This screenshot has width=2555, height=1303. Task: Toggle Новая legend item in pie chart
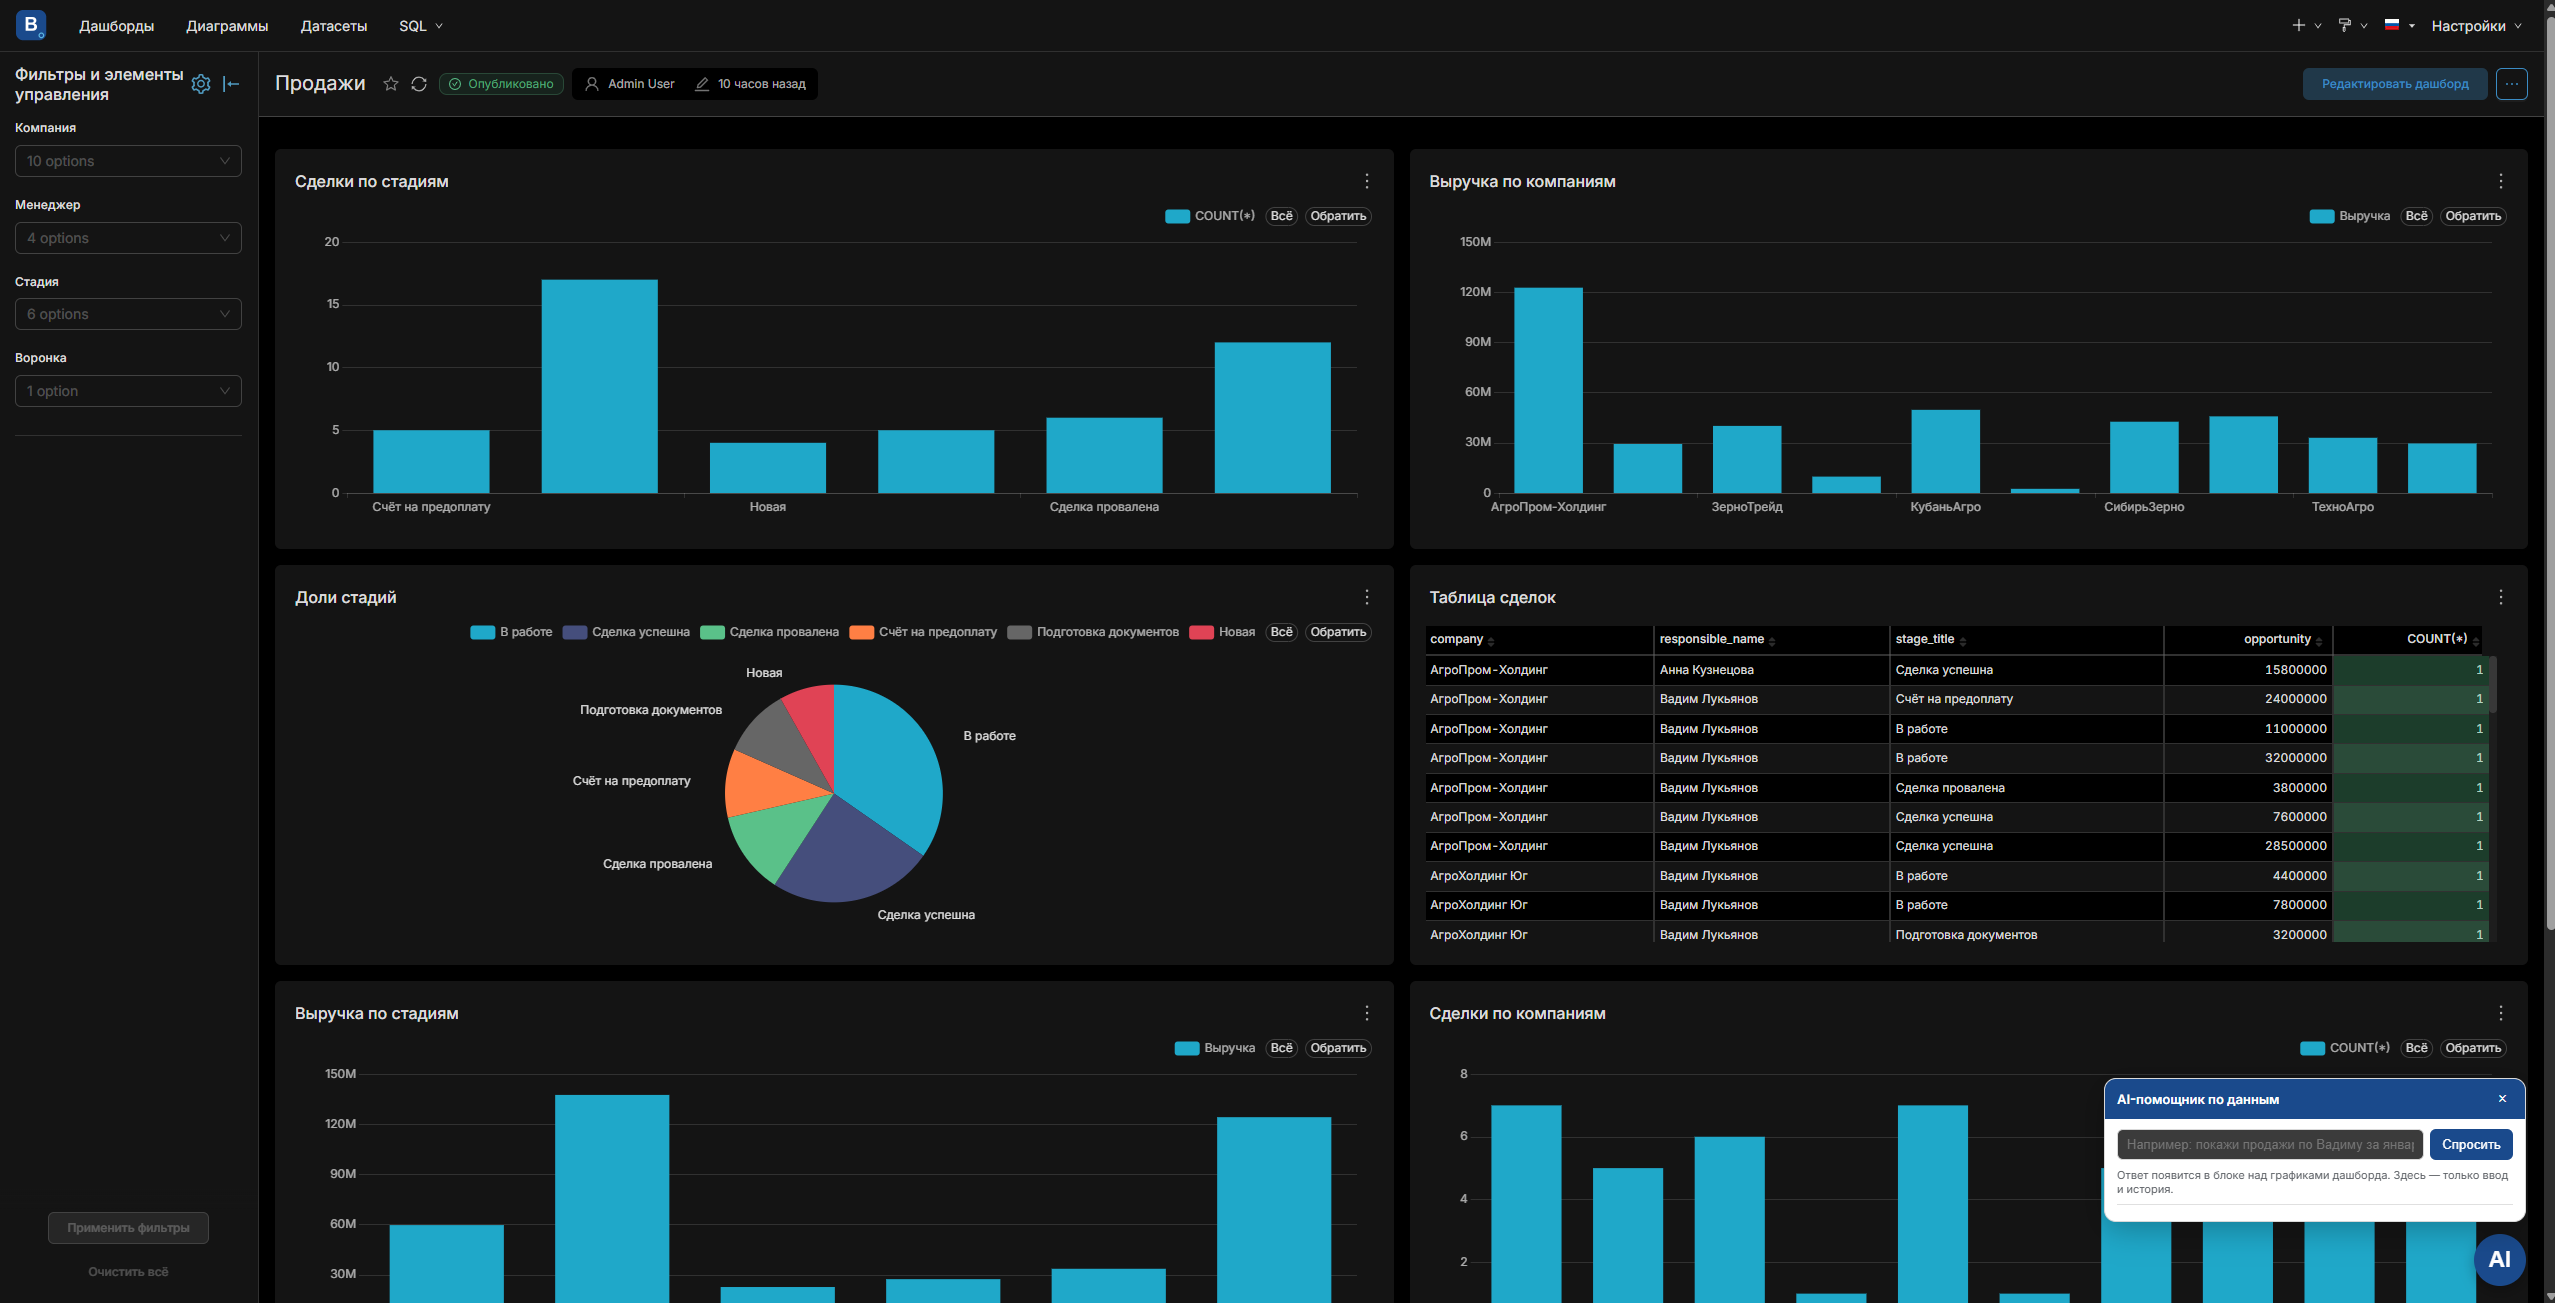[x=1222, y=632]
